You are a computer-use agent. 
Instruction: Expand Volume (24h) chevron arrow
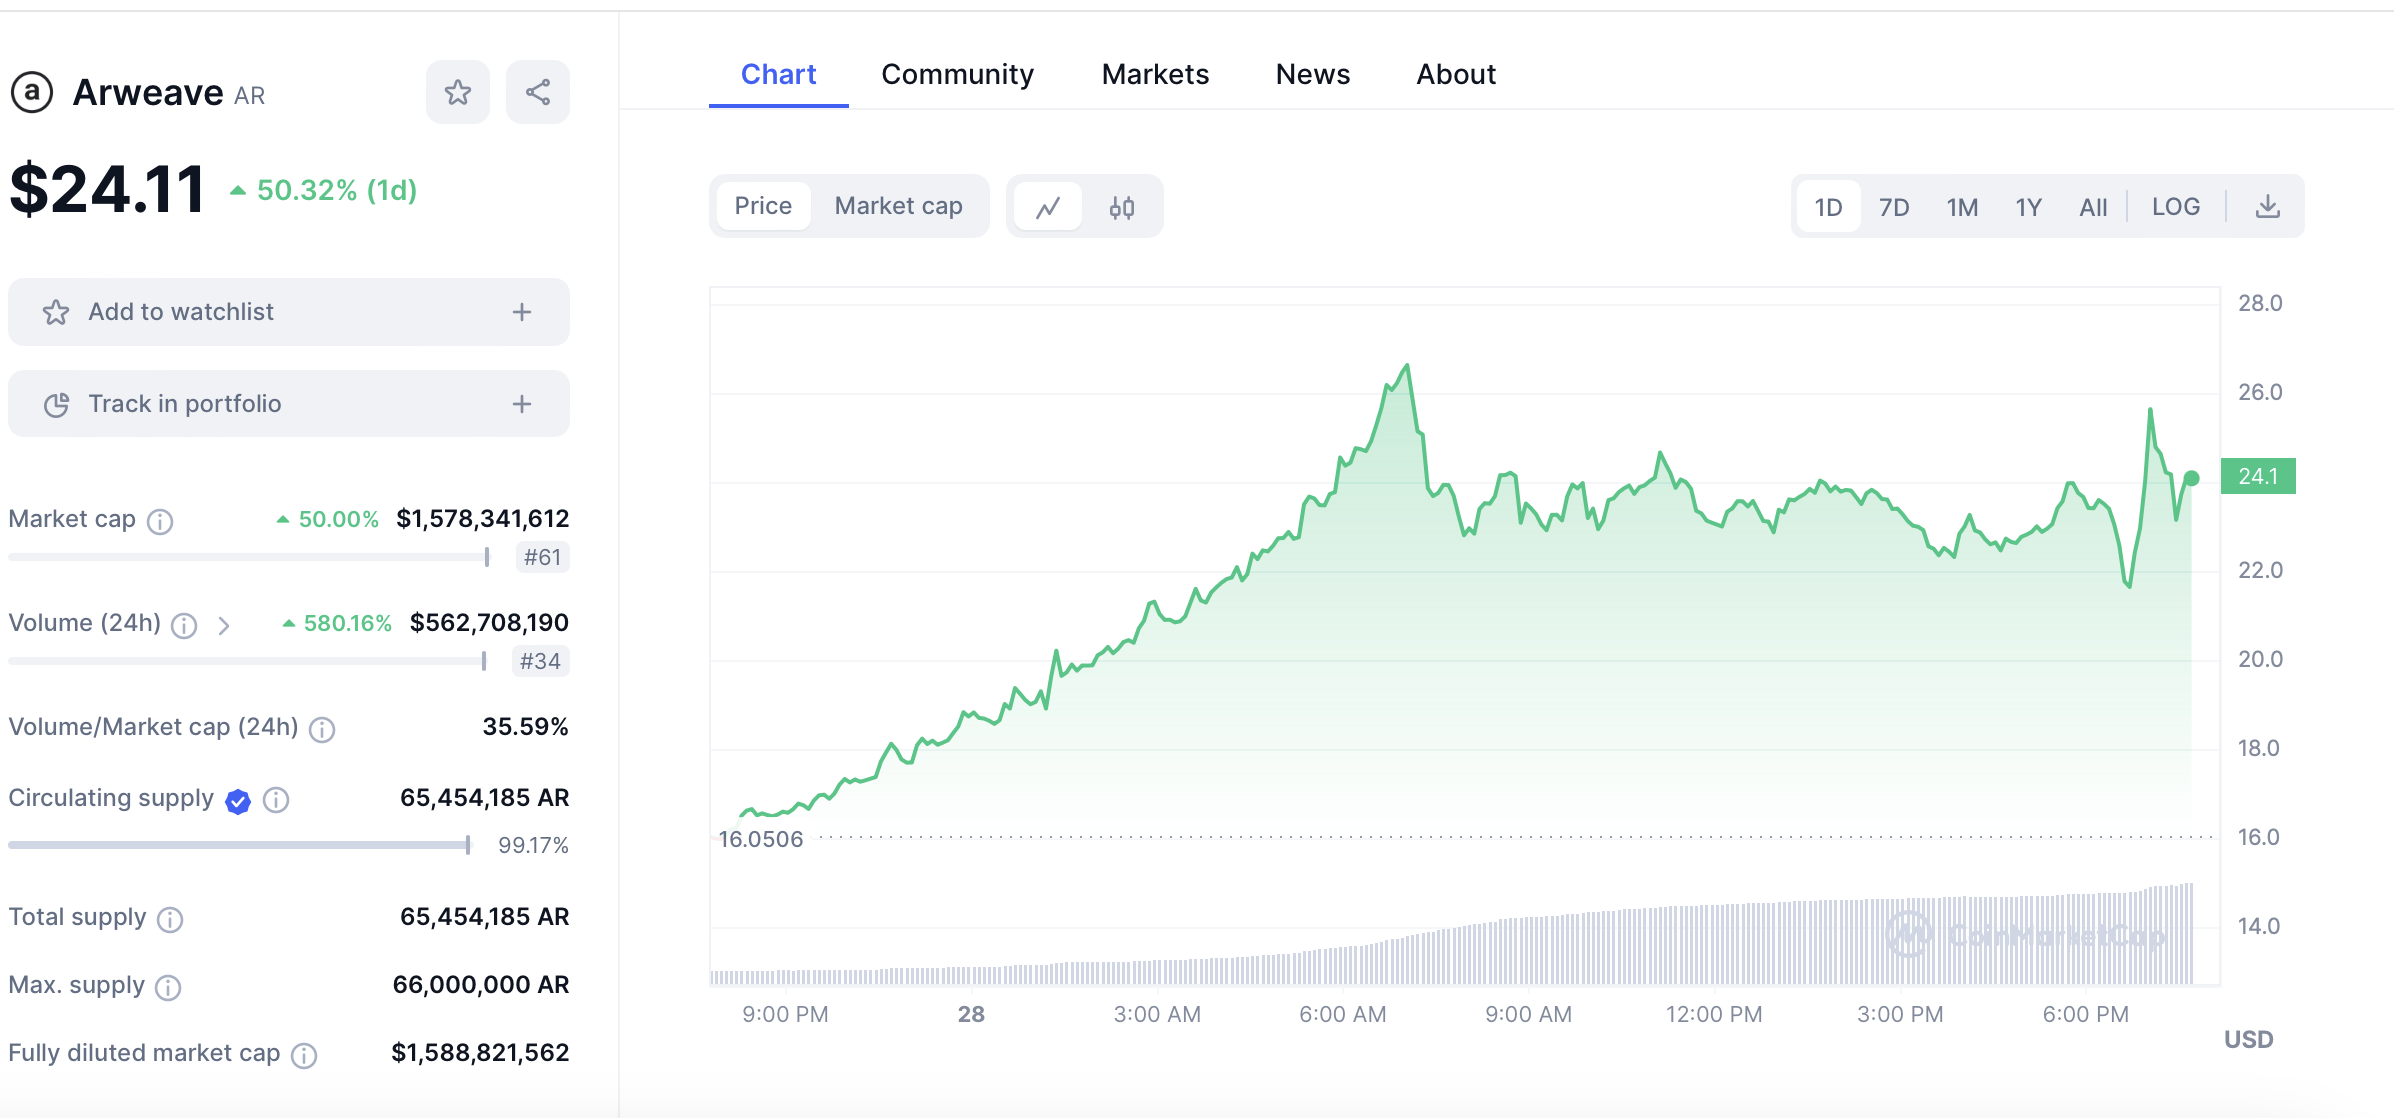tap(224, 626)
